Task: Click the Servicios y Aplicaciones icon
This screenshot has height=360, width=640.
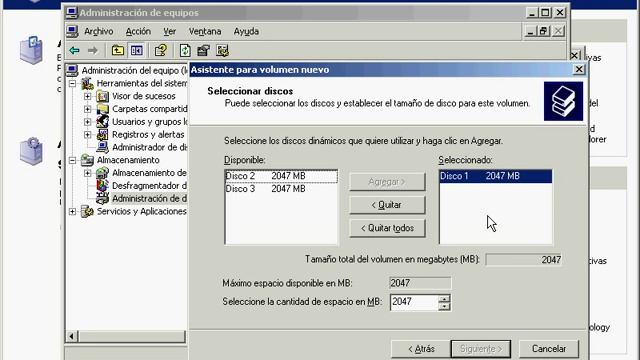Action: tap(87, 211)
